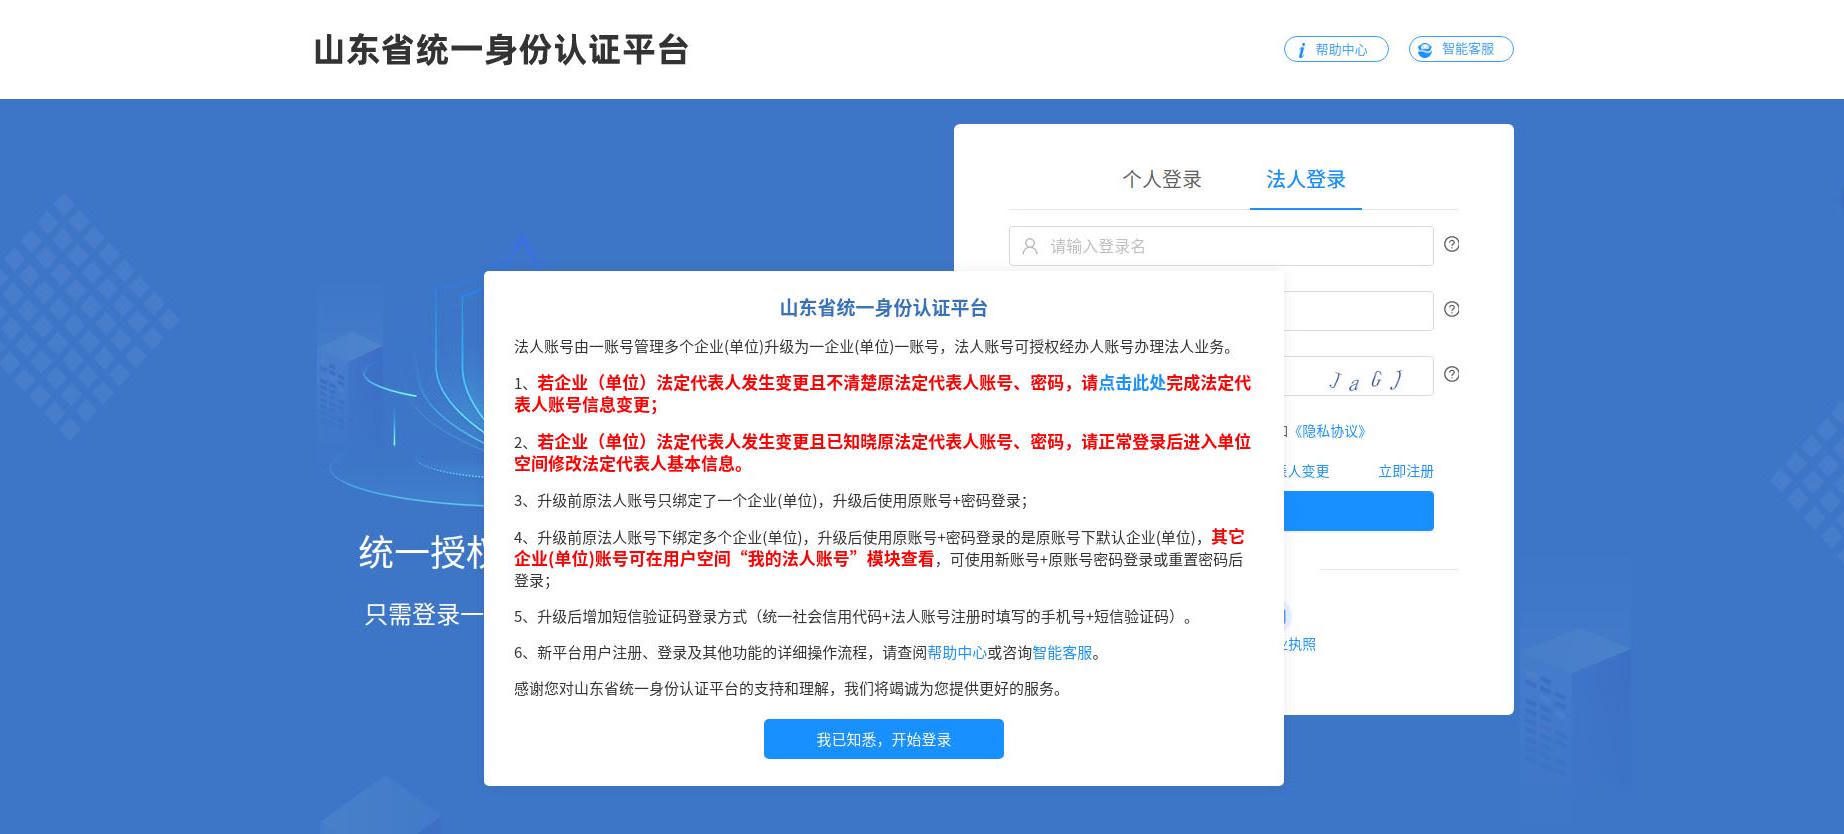
Task: Click the 山东省统一身份认证平台 page header title
Action: click(501, 50)
